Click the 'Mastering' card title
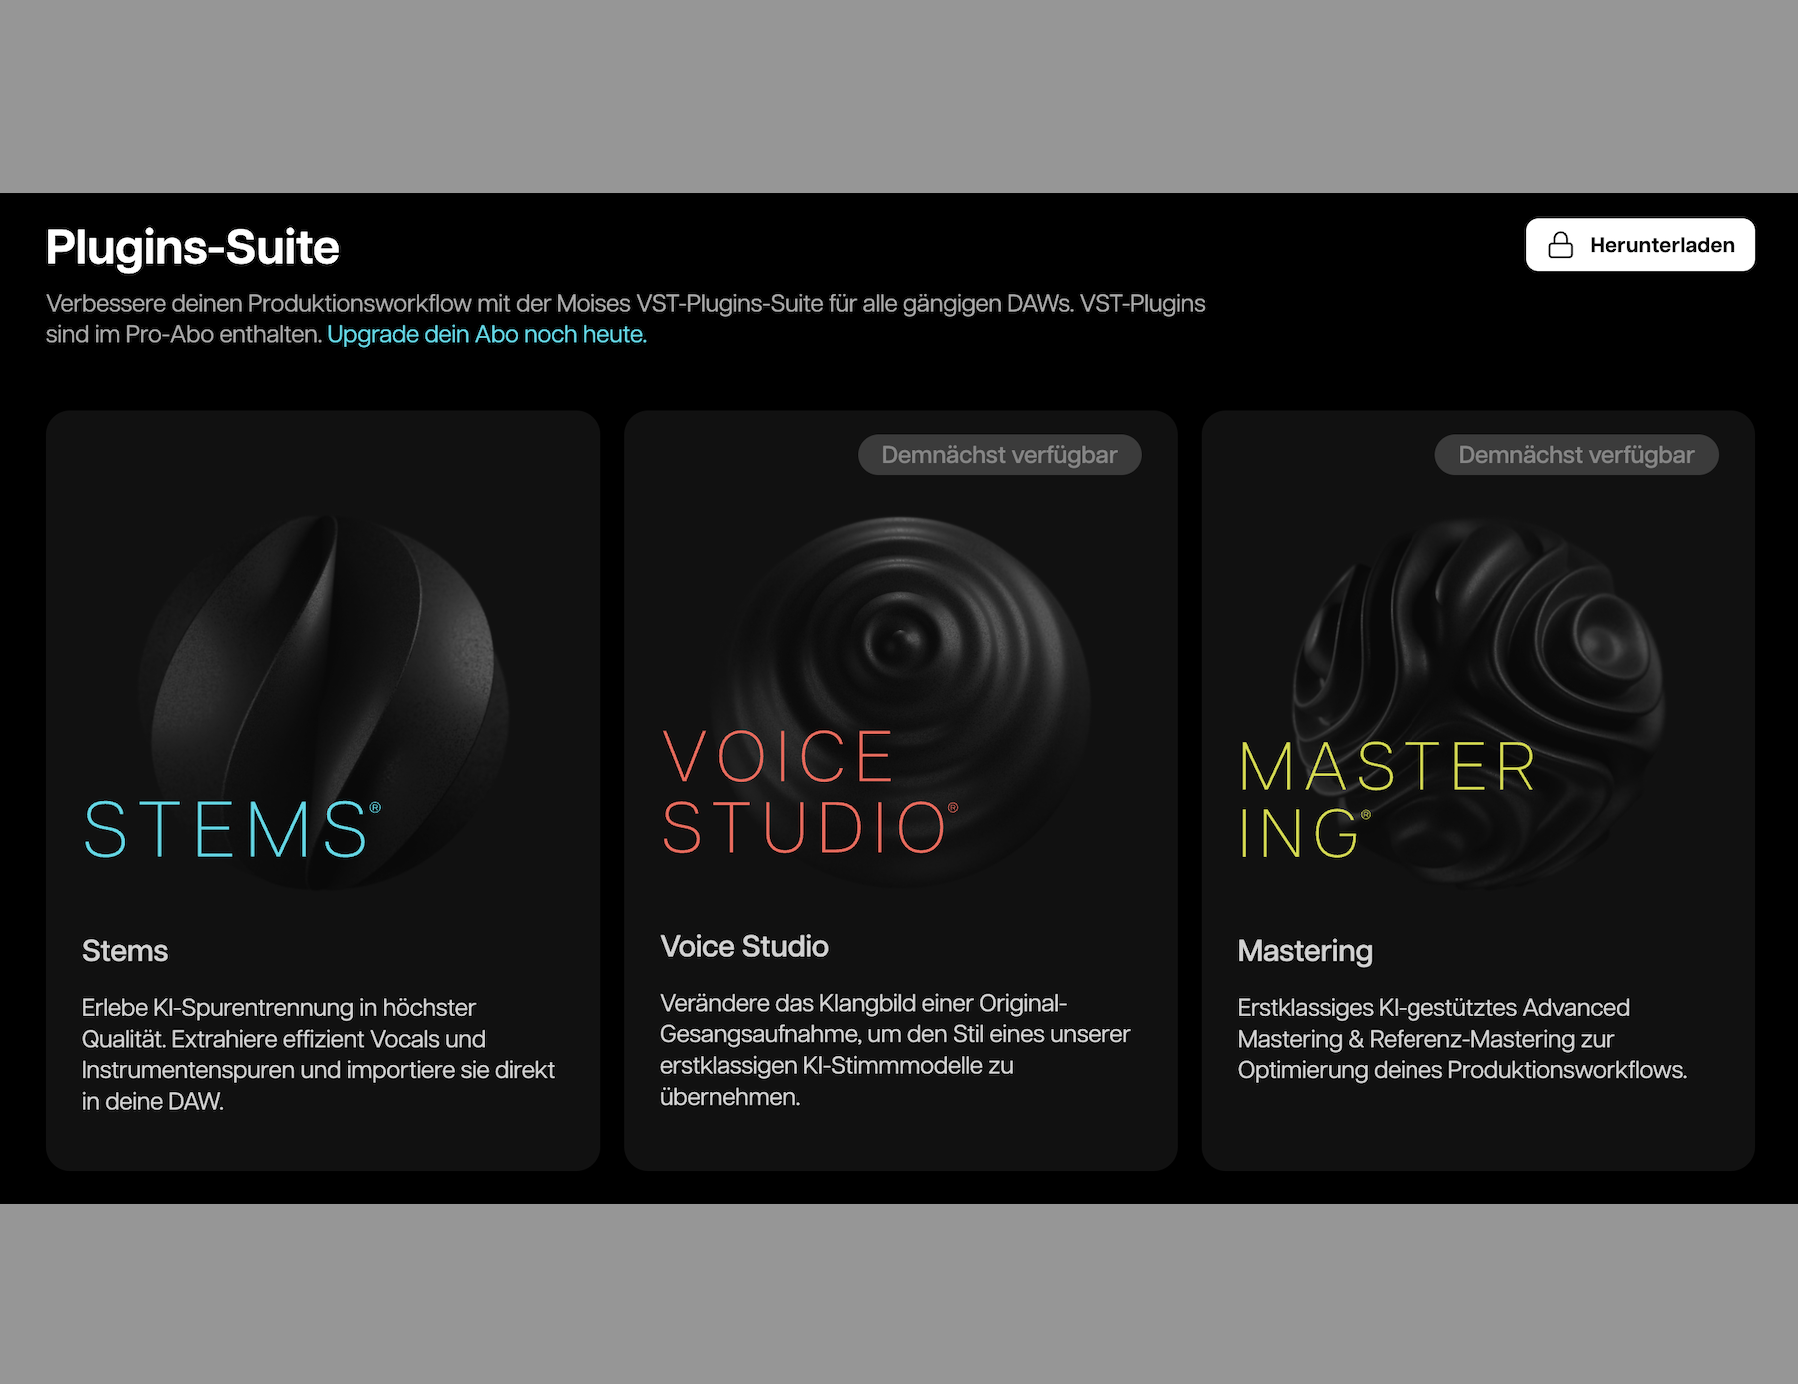This screenshot has width=1798, height=1384. point(1305,950)
